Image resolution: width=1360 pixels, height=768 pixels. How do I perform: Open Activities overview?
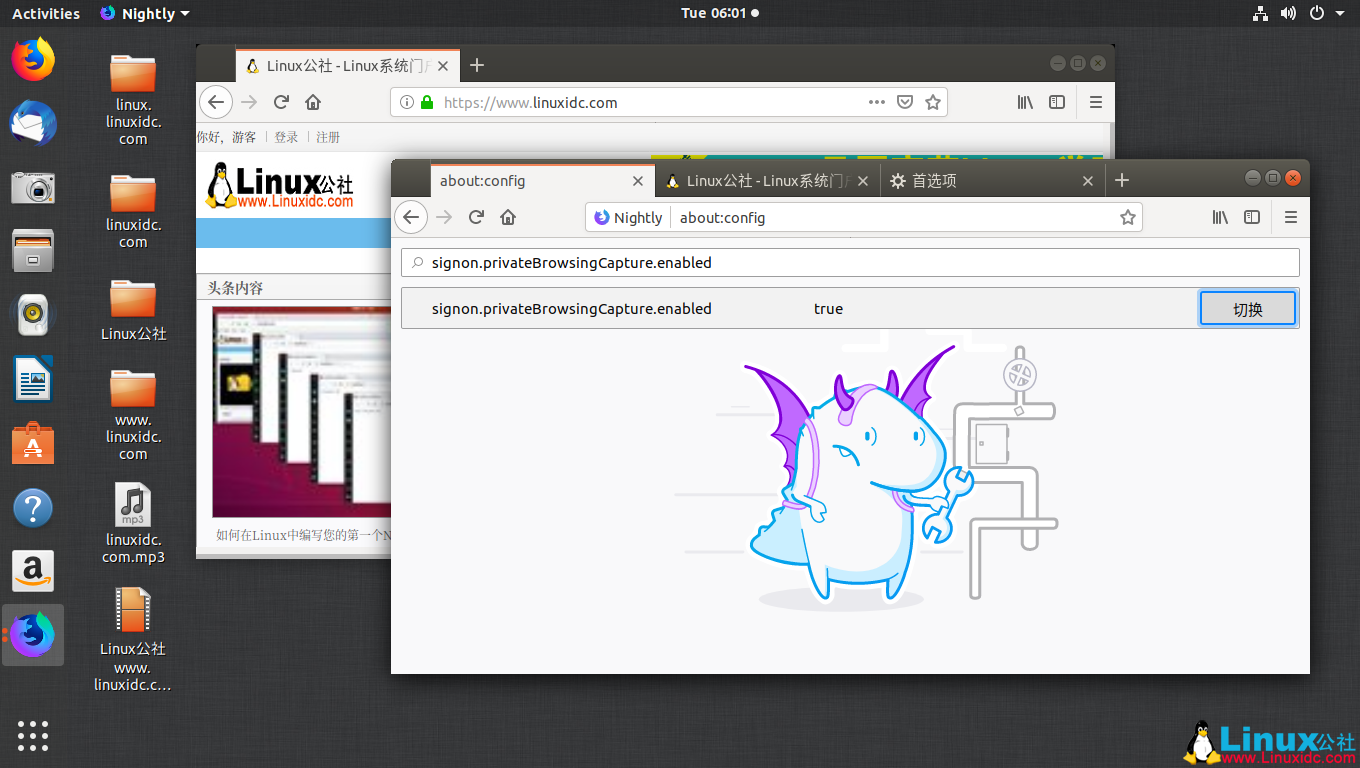coord(46,13)
